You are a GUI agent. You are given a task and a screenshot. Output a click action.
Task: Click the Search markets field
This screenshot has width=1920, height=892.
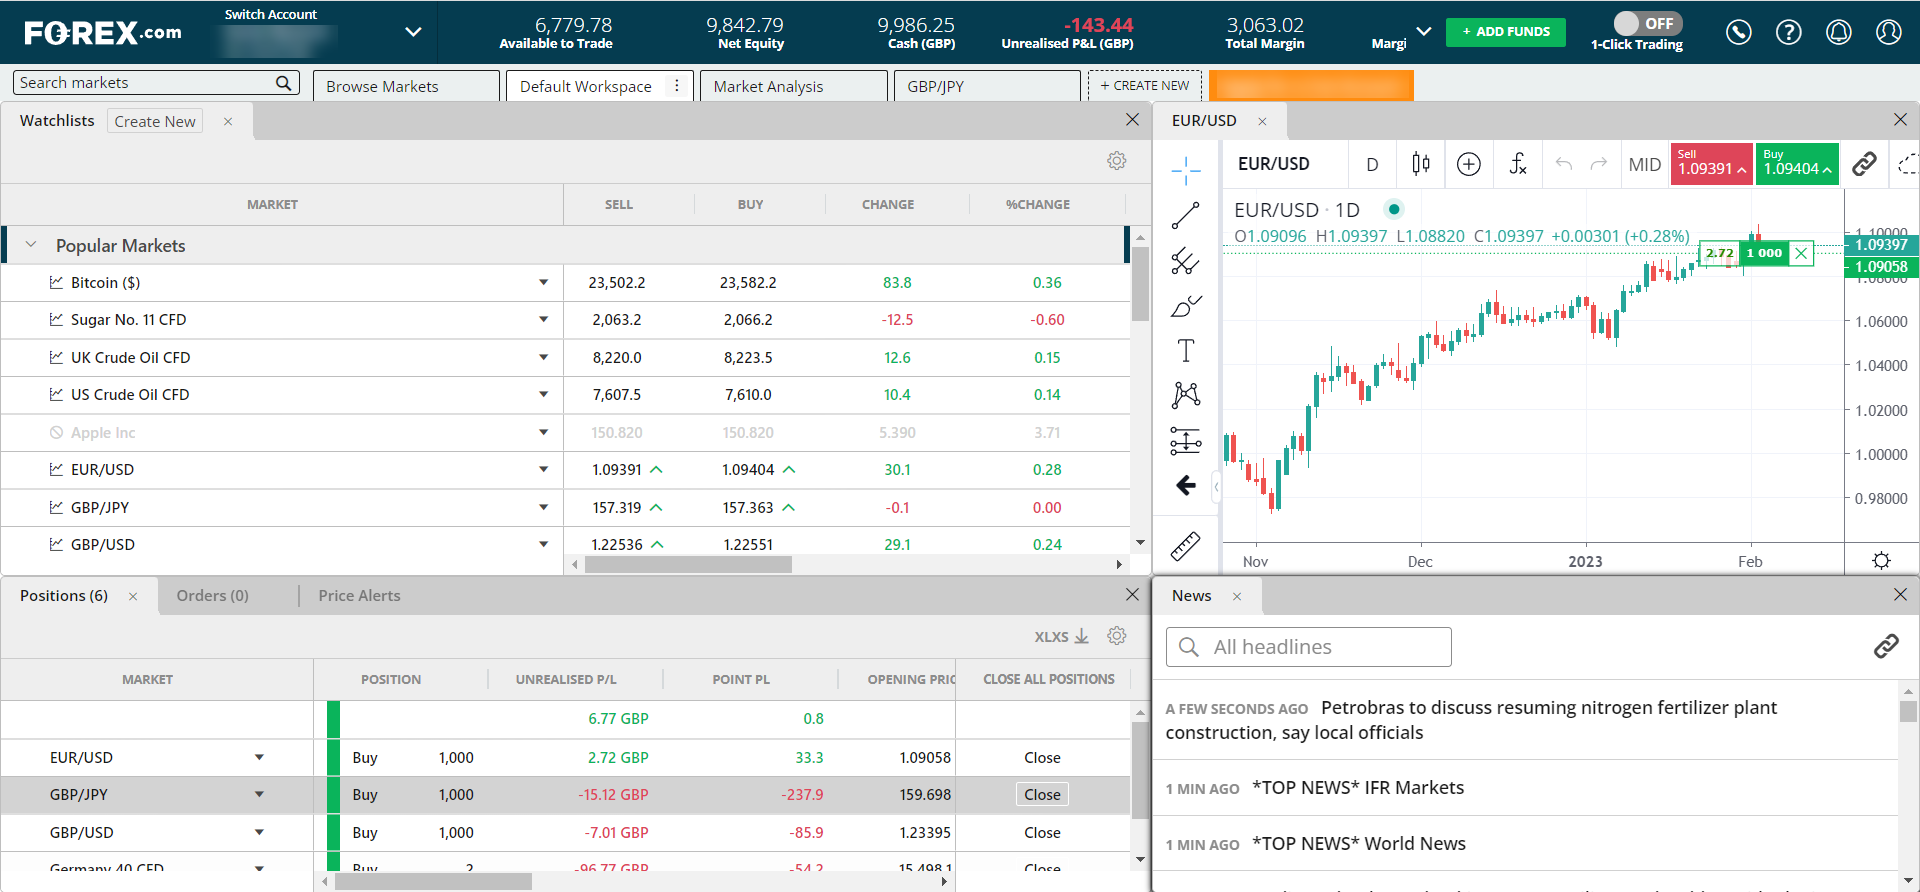tap(156, 83)
